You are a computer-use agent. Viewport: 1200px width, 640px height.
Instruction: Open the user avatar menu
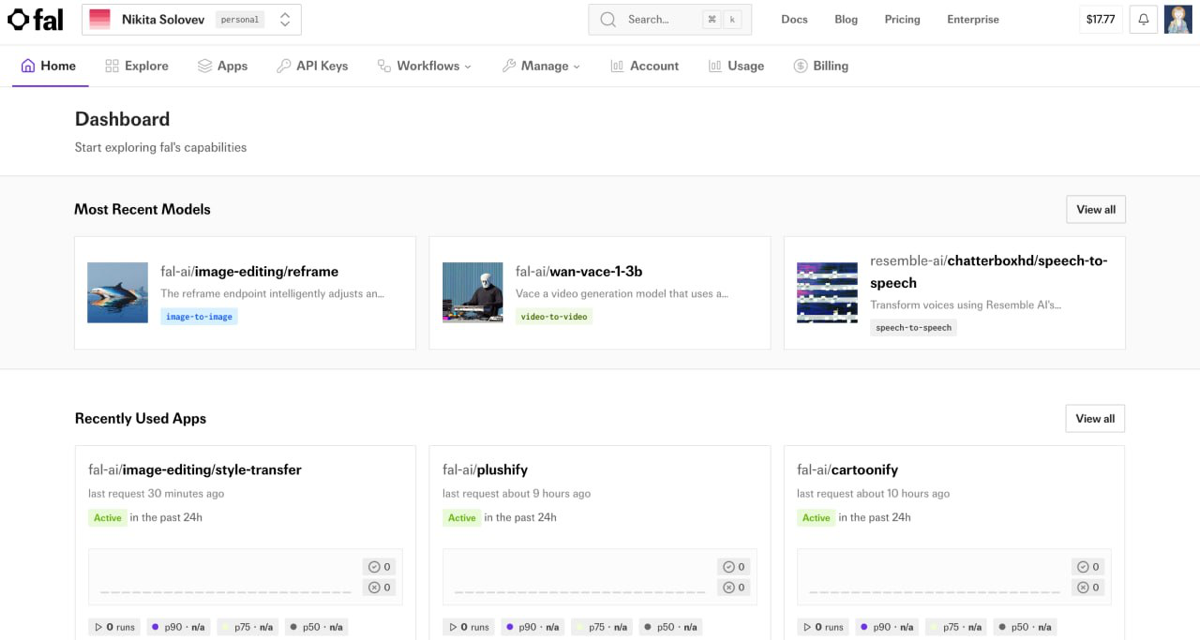point(1178,19)
